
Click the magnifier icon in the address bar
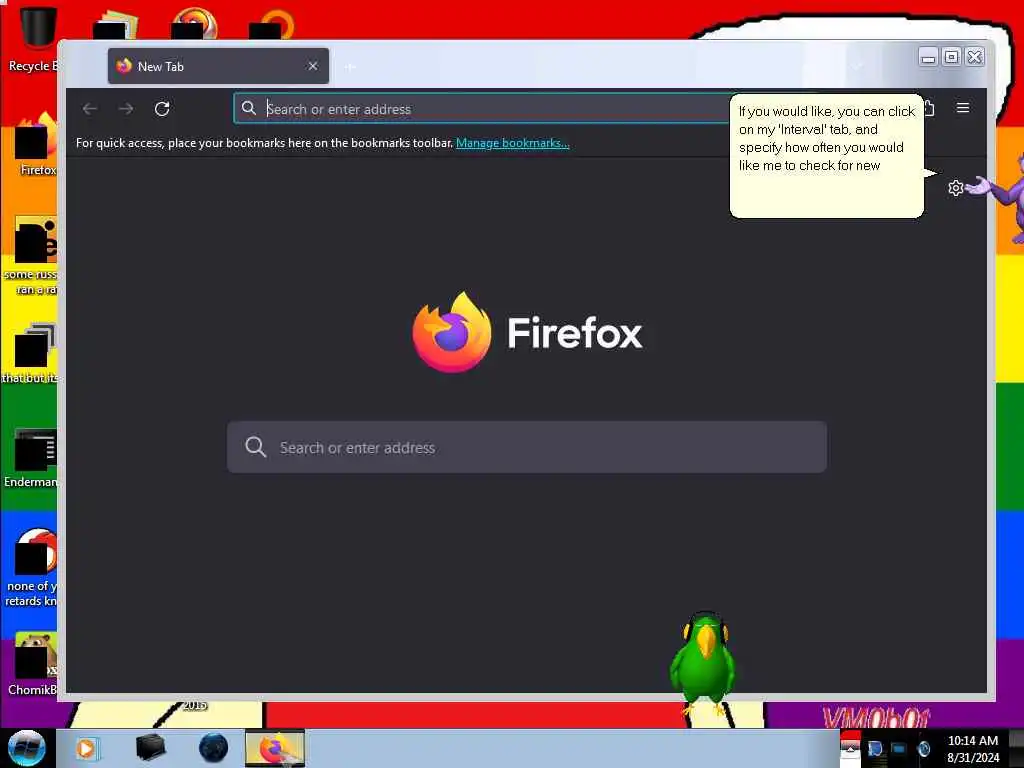click(249, 108)
